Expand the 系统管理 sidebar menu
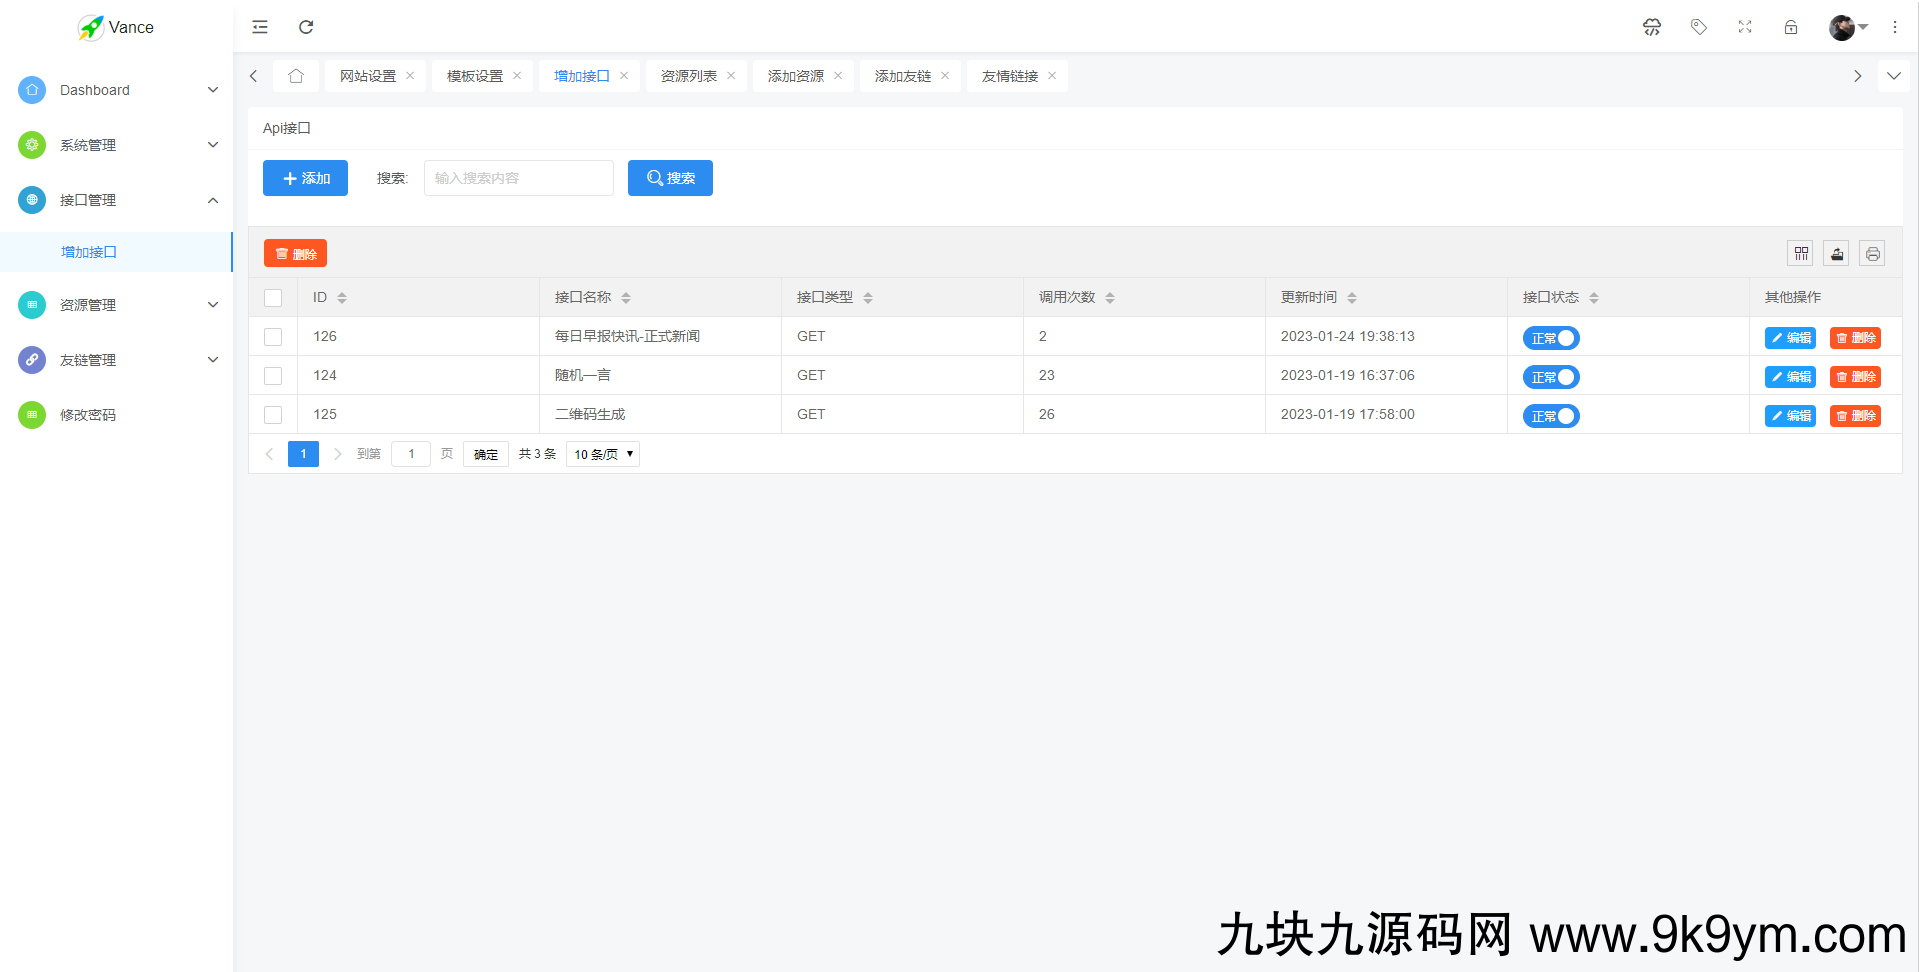 coord(116,145)
